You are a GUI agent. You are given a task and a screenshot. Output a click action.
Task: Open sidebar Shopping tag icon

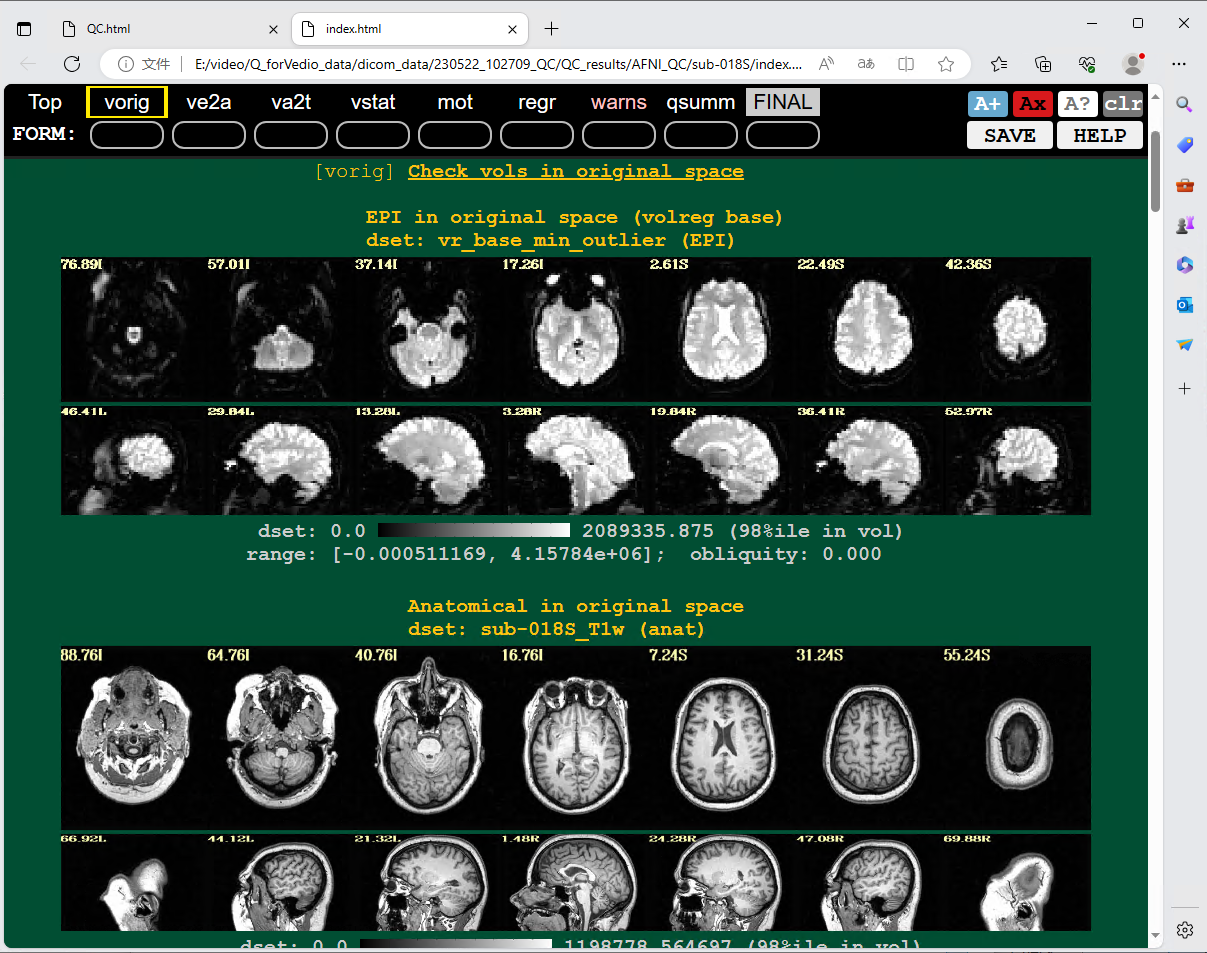click(x=1185, y=145)
